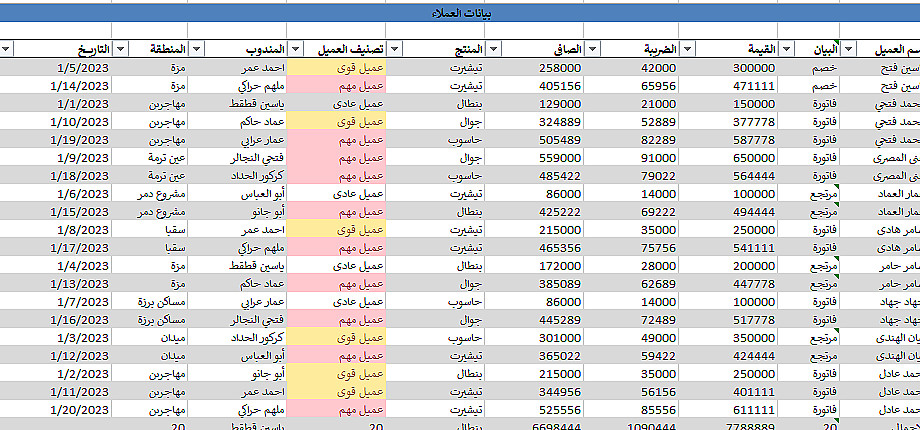The width and height of the screenshot is (920, 430).
Task: Select the cell مشروع دمر dated 1/6/2023
Action: [150, 194]
